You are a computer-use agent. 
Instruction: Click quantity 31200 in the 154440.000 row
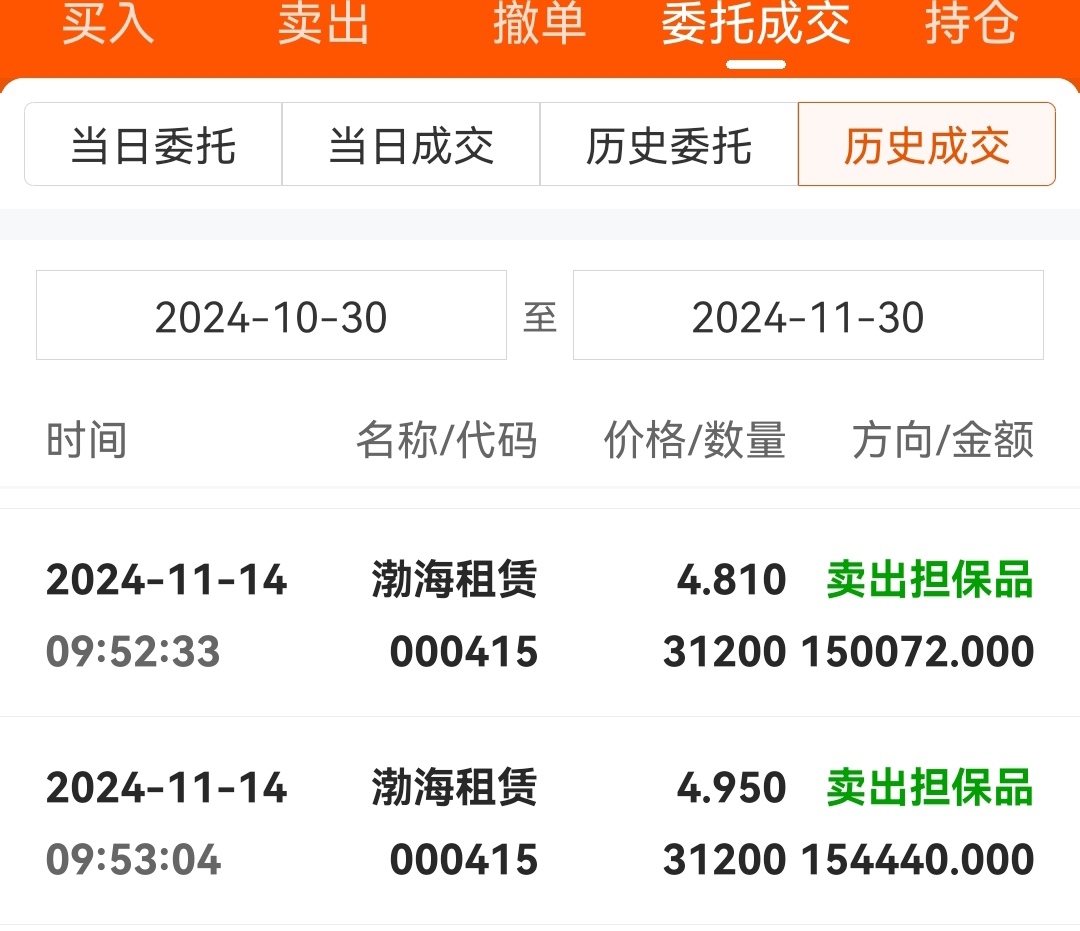click(x=725, y=859)
